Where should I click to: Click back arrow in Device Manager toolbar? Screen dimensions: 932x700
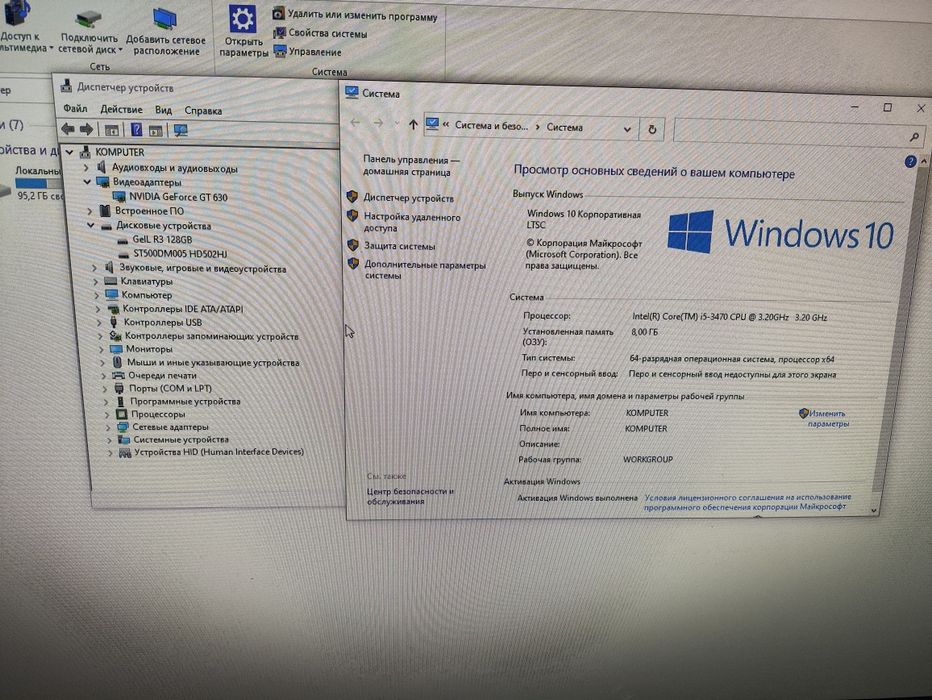click(68, 128)
